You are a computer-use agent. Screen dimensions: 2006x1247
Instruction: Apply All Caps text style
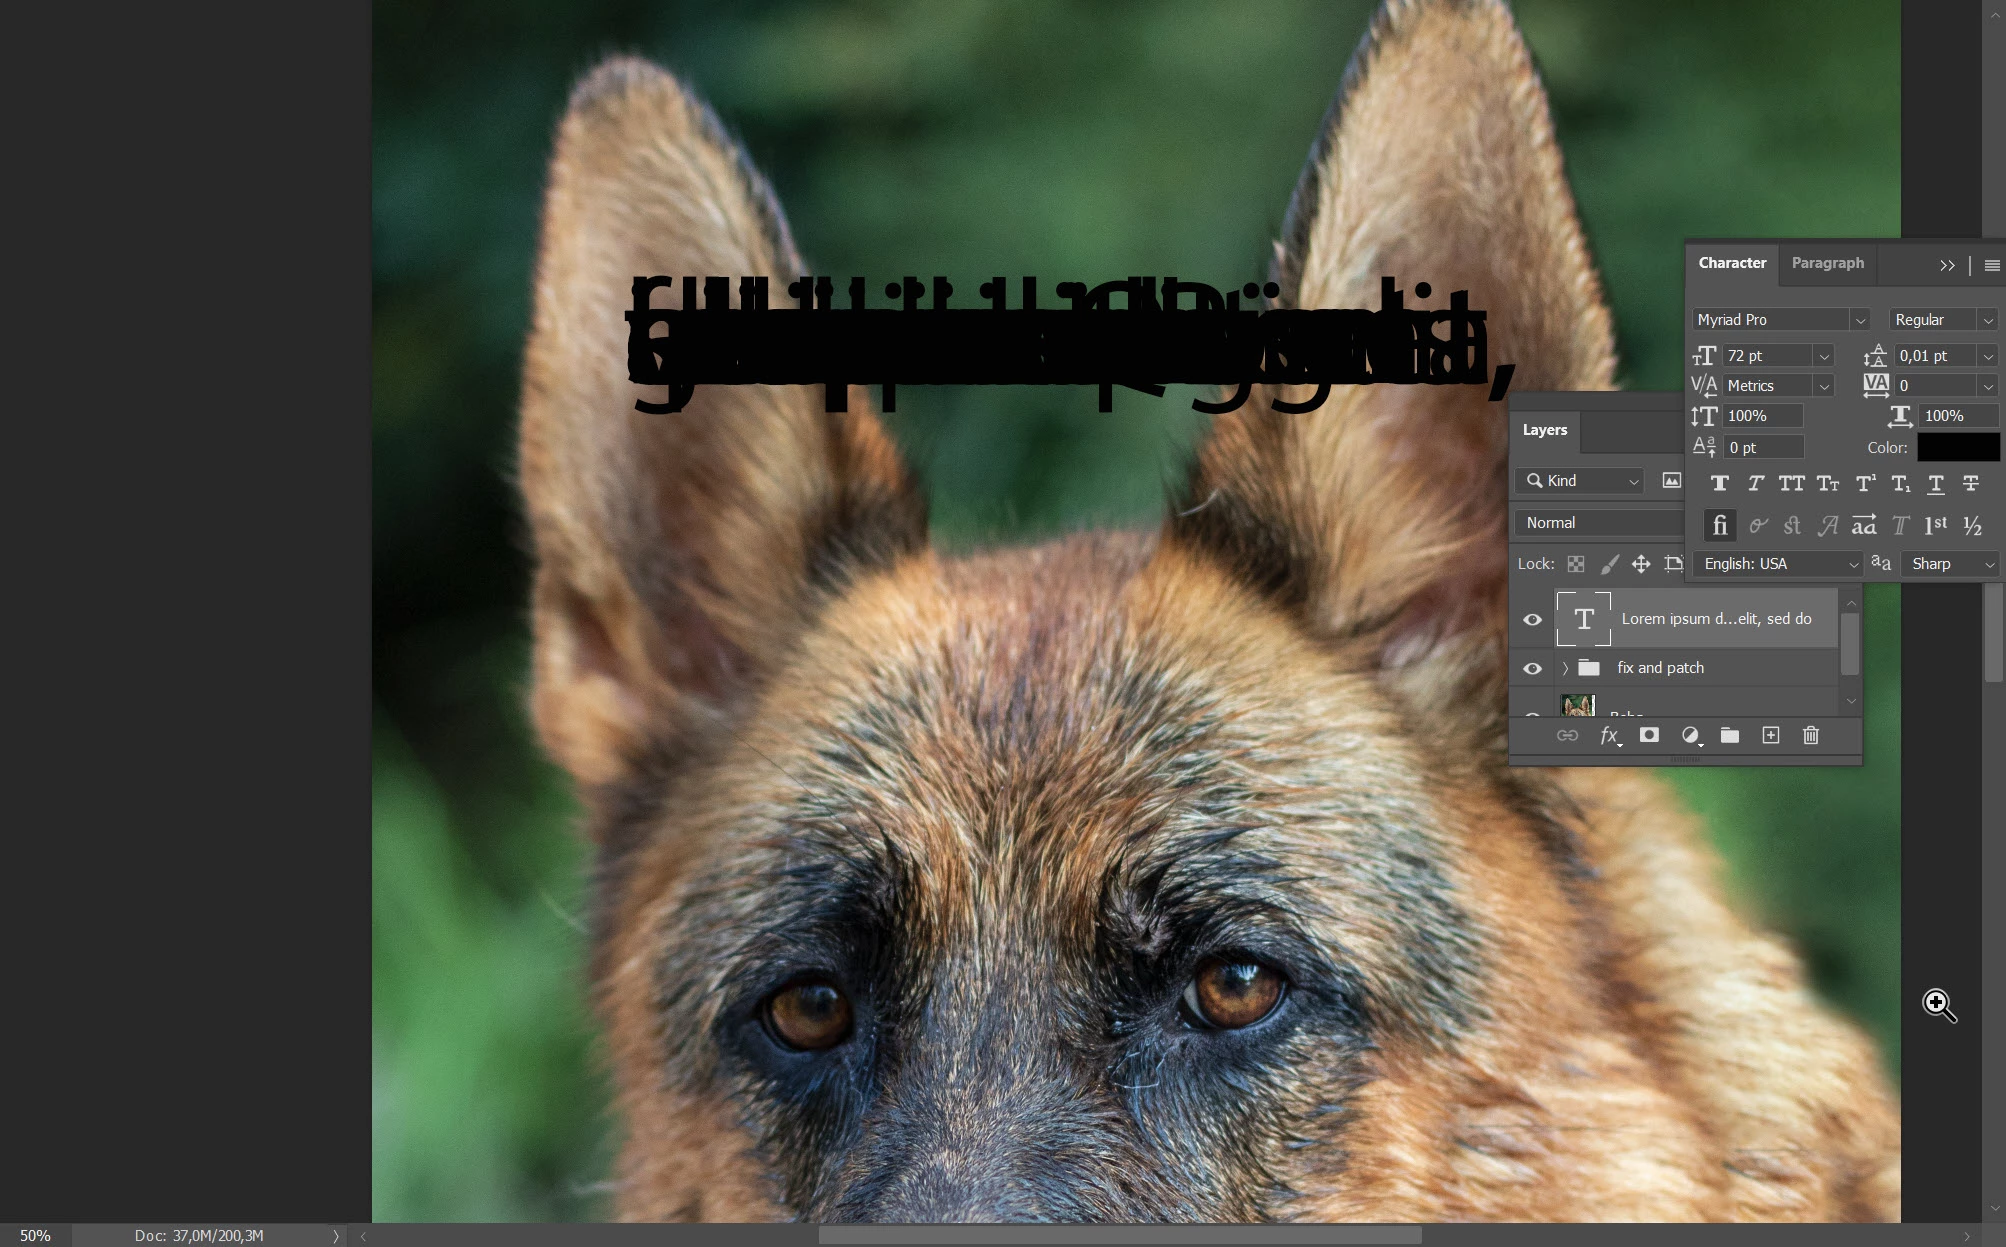[x=1791, y=484]
